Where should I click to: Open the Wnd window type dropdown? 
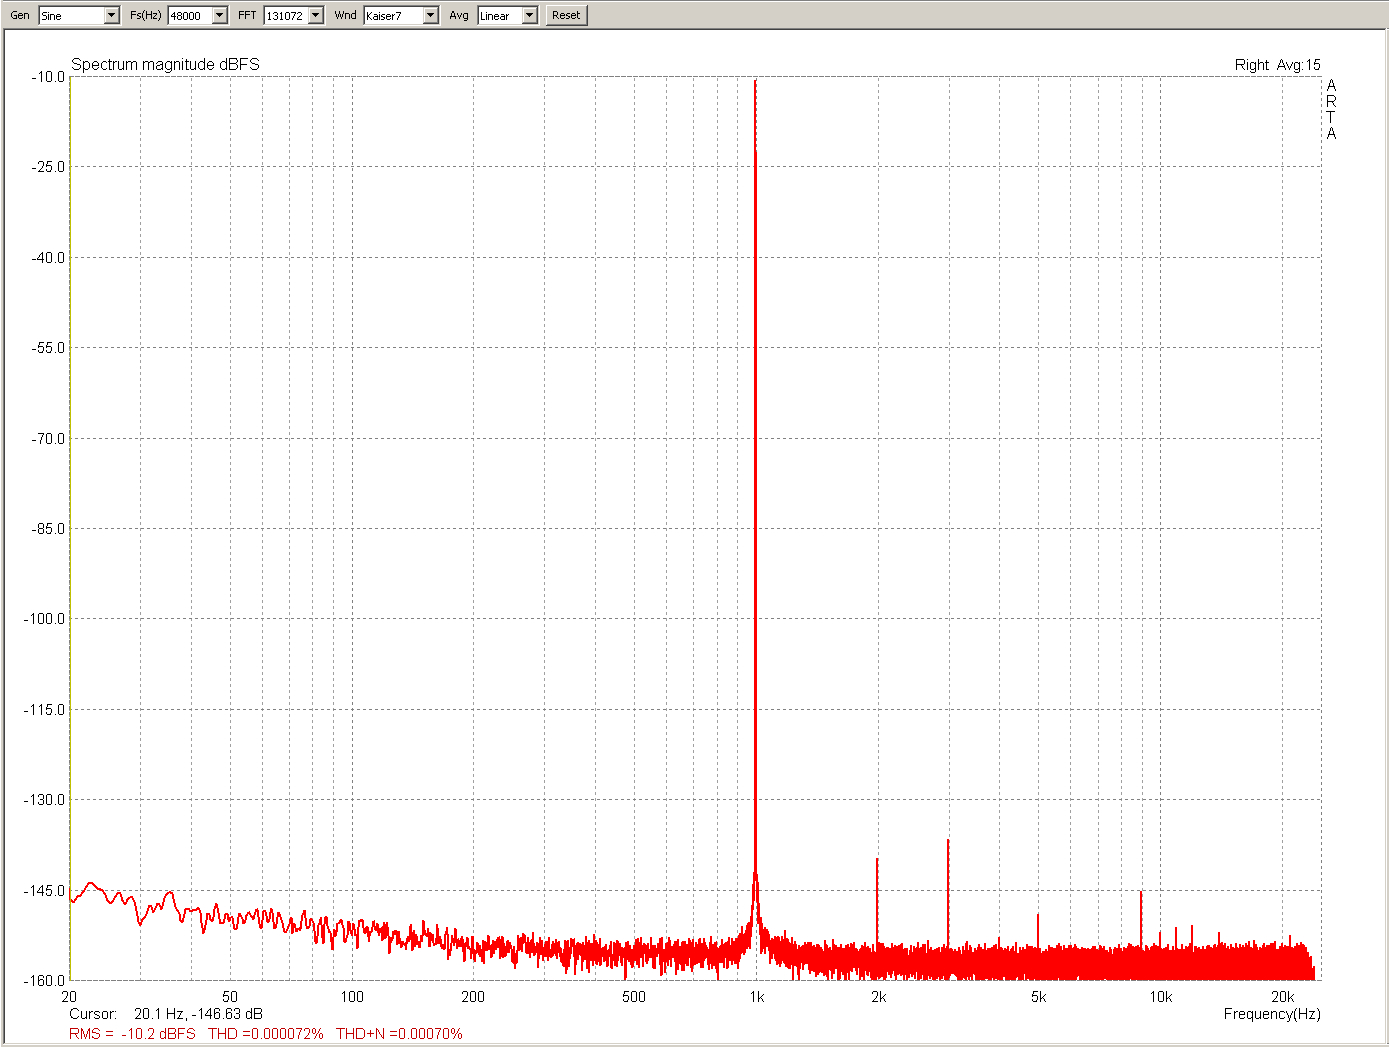pyautogui.click(x=430, y=15)
